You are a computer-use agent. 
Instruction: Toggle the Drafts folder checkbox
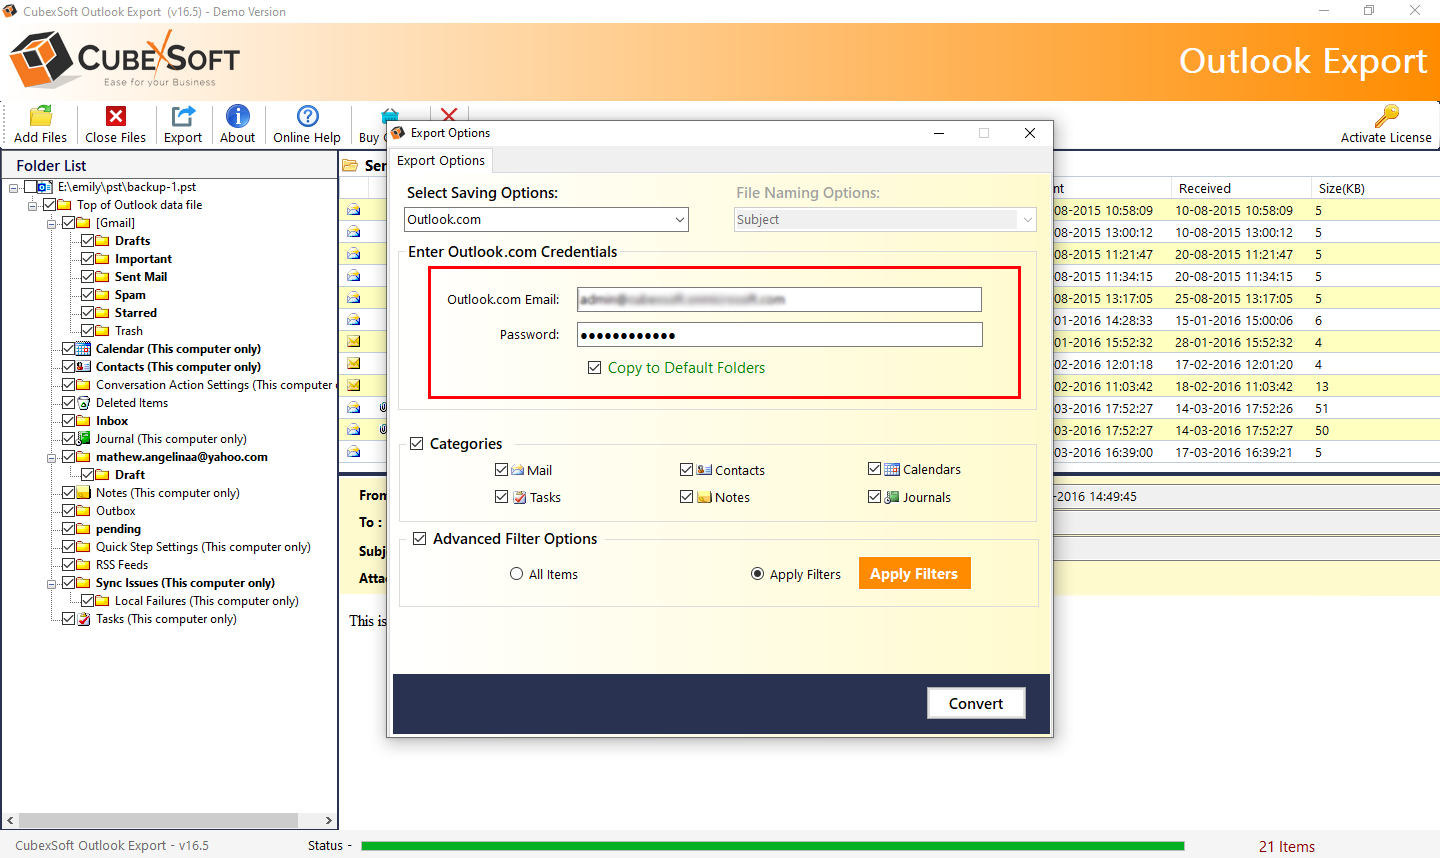[88, 241]
